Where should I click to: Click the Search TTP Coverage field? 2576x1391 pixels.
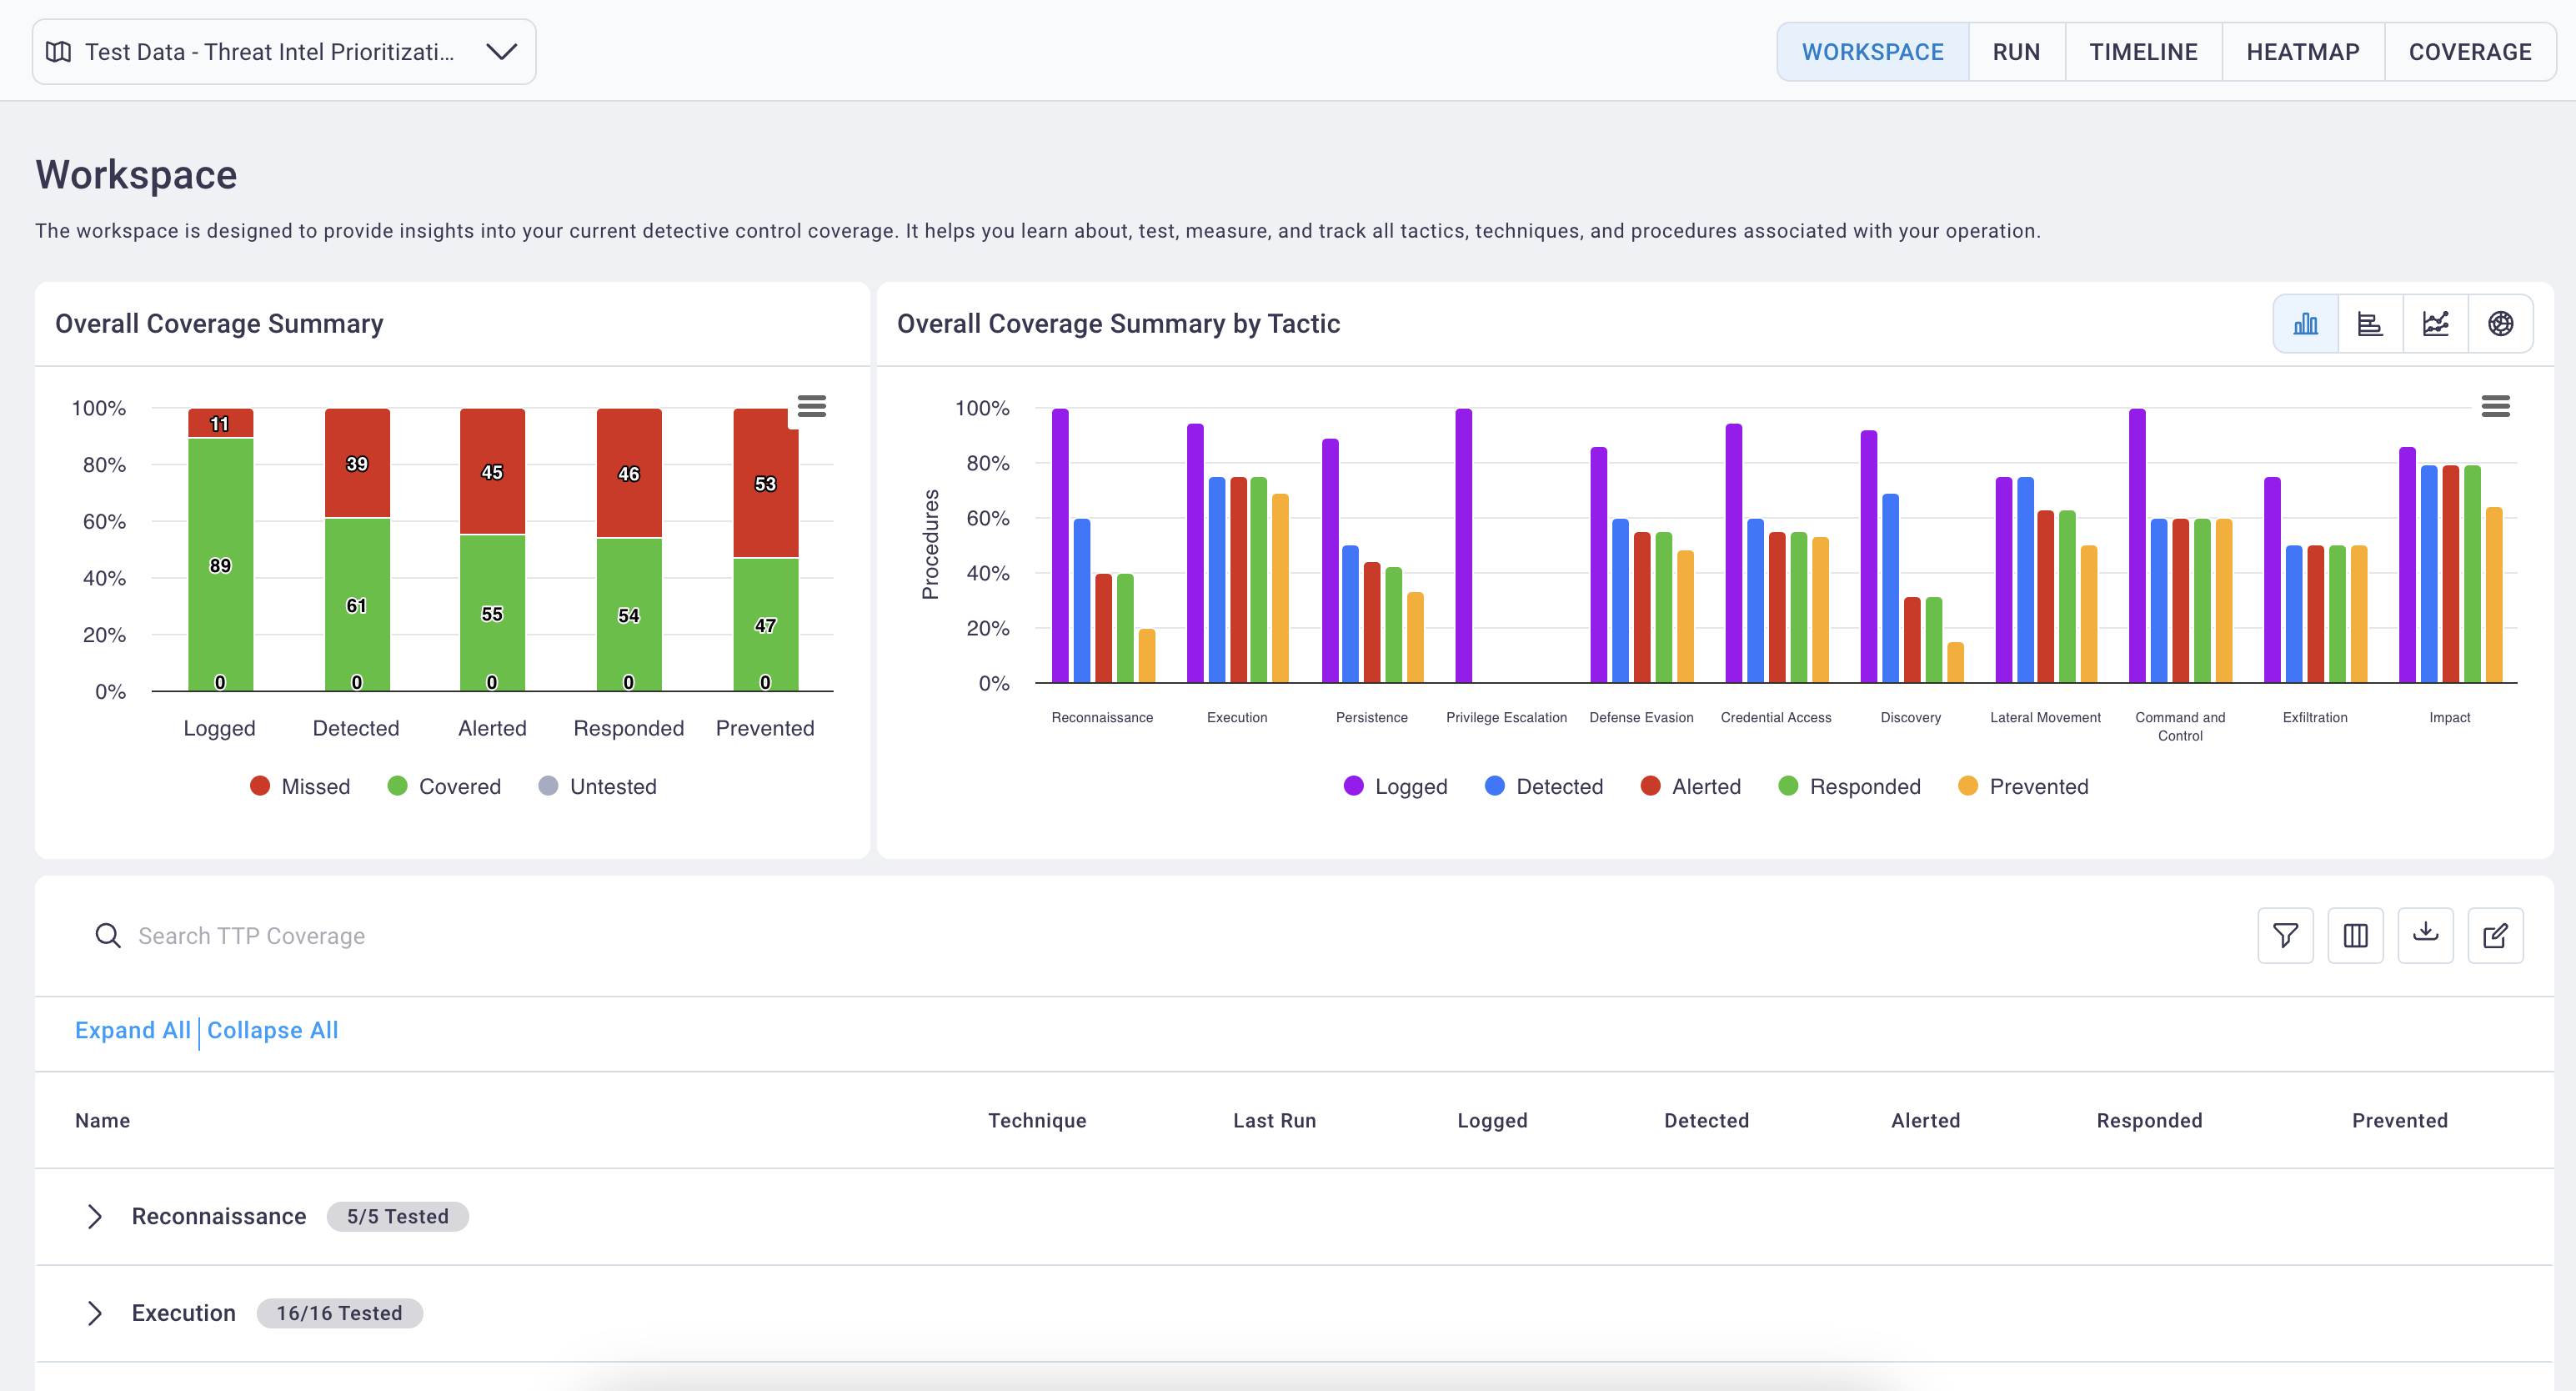pyautogui.click(x=1150, y=935)
